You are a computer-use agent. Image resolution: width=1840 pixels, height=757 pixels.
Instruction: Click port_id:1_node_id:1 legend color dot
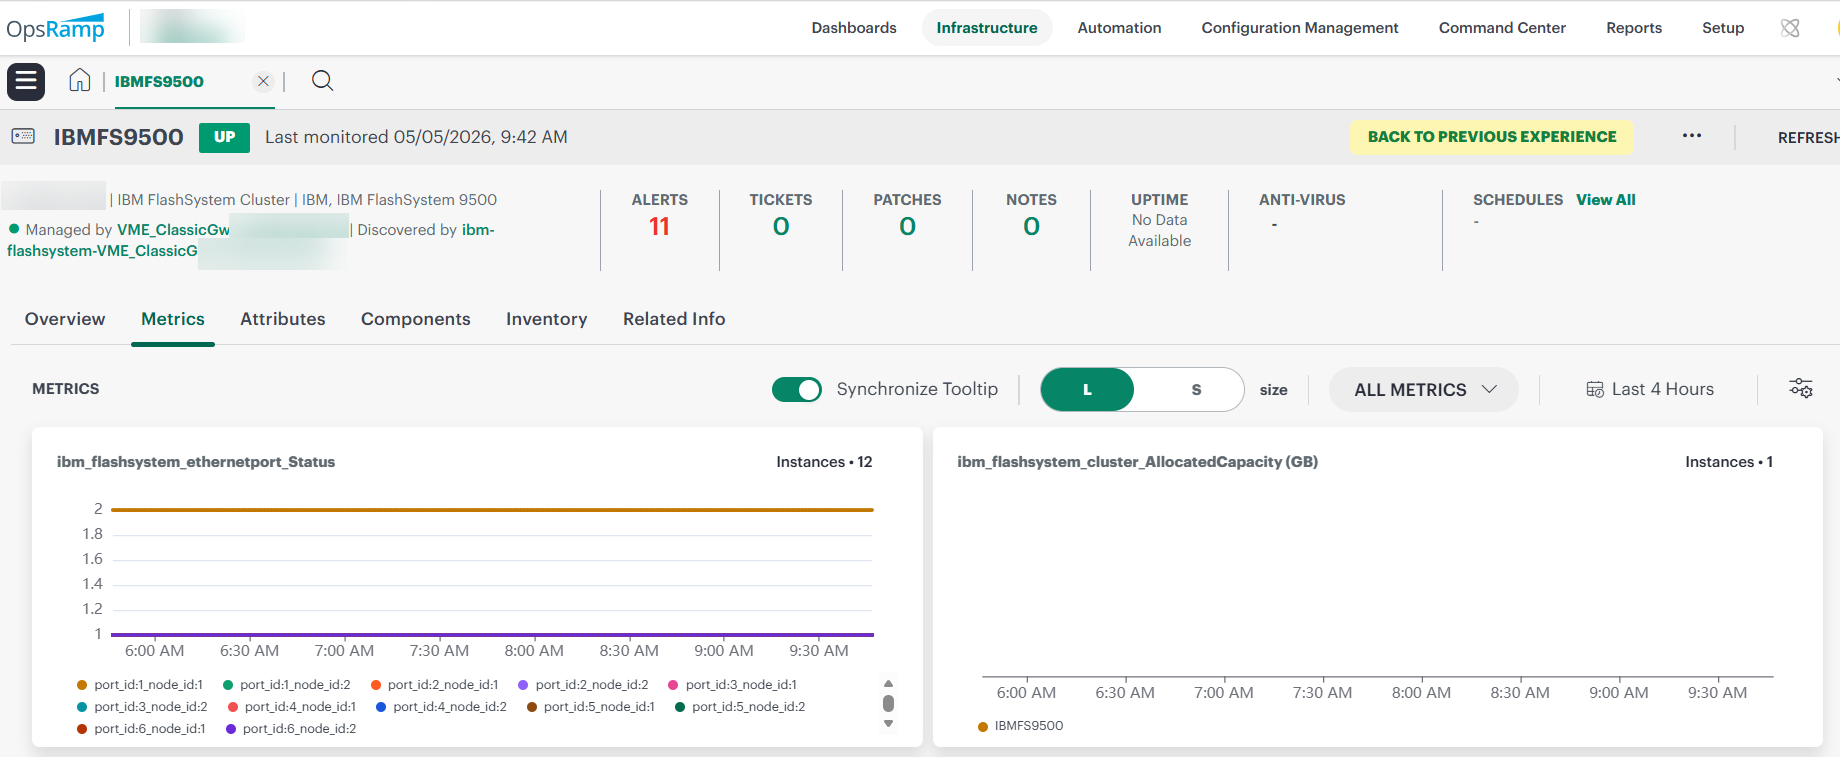(82, 685)
